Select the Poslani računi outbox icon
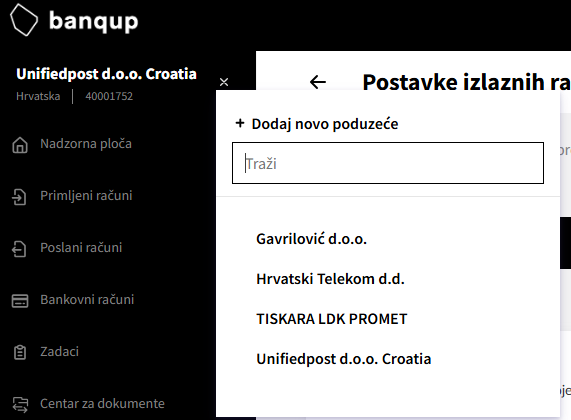The width and height of the screenshot is (571, 420). [19, 249]
